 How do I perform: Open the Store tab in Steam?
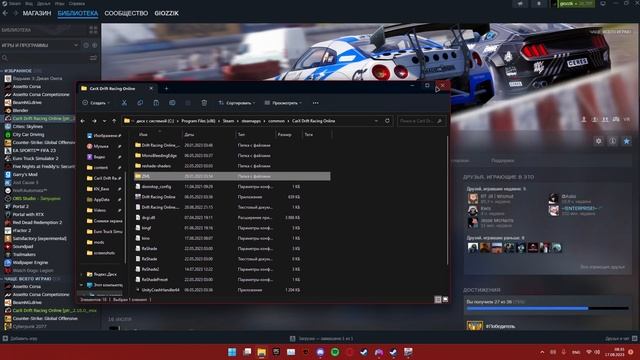click(37, 13)
